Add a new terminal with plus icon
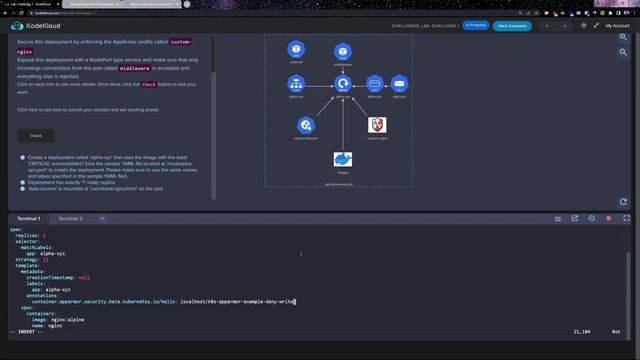The height and width of the screenshot is (360, 640). (102, 218)
